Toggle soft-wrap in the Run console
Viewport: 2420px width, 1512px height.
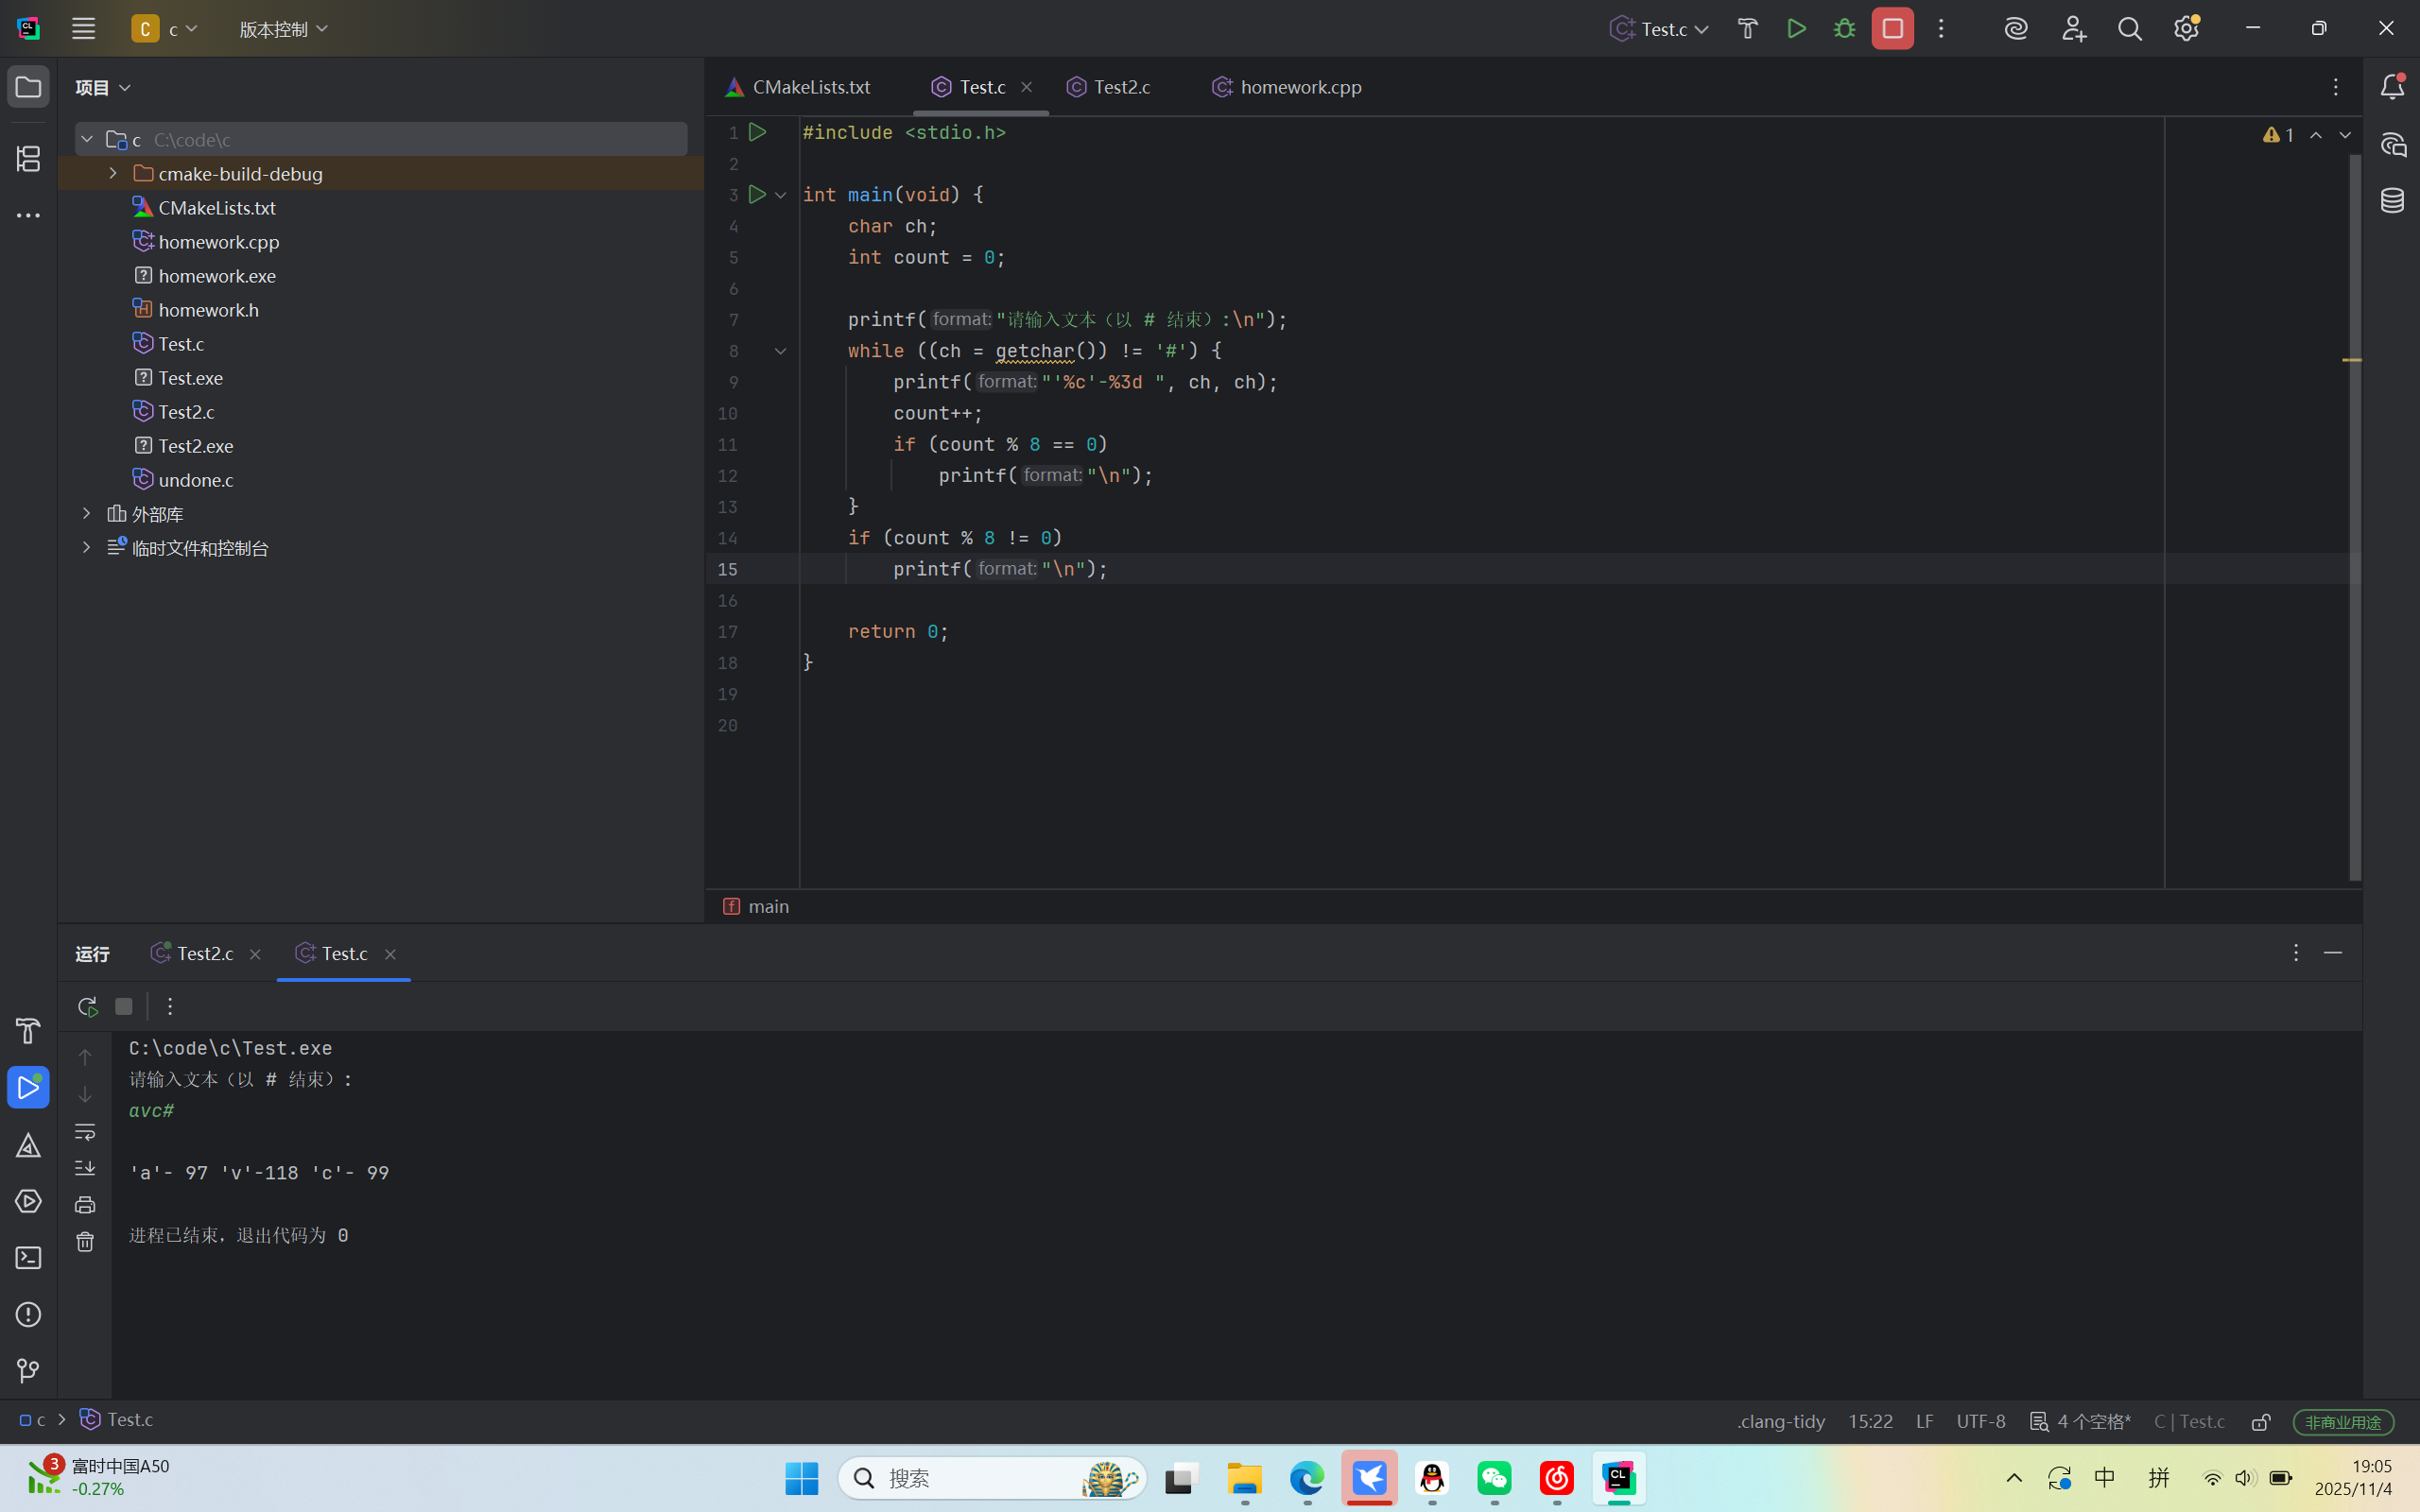[85, 1132]
